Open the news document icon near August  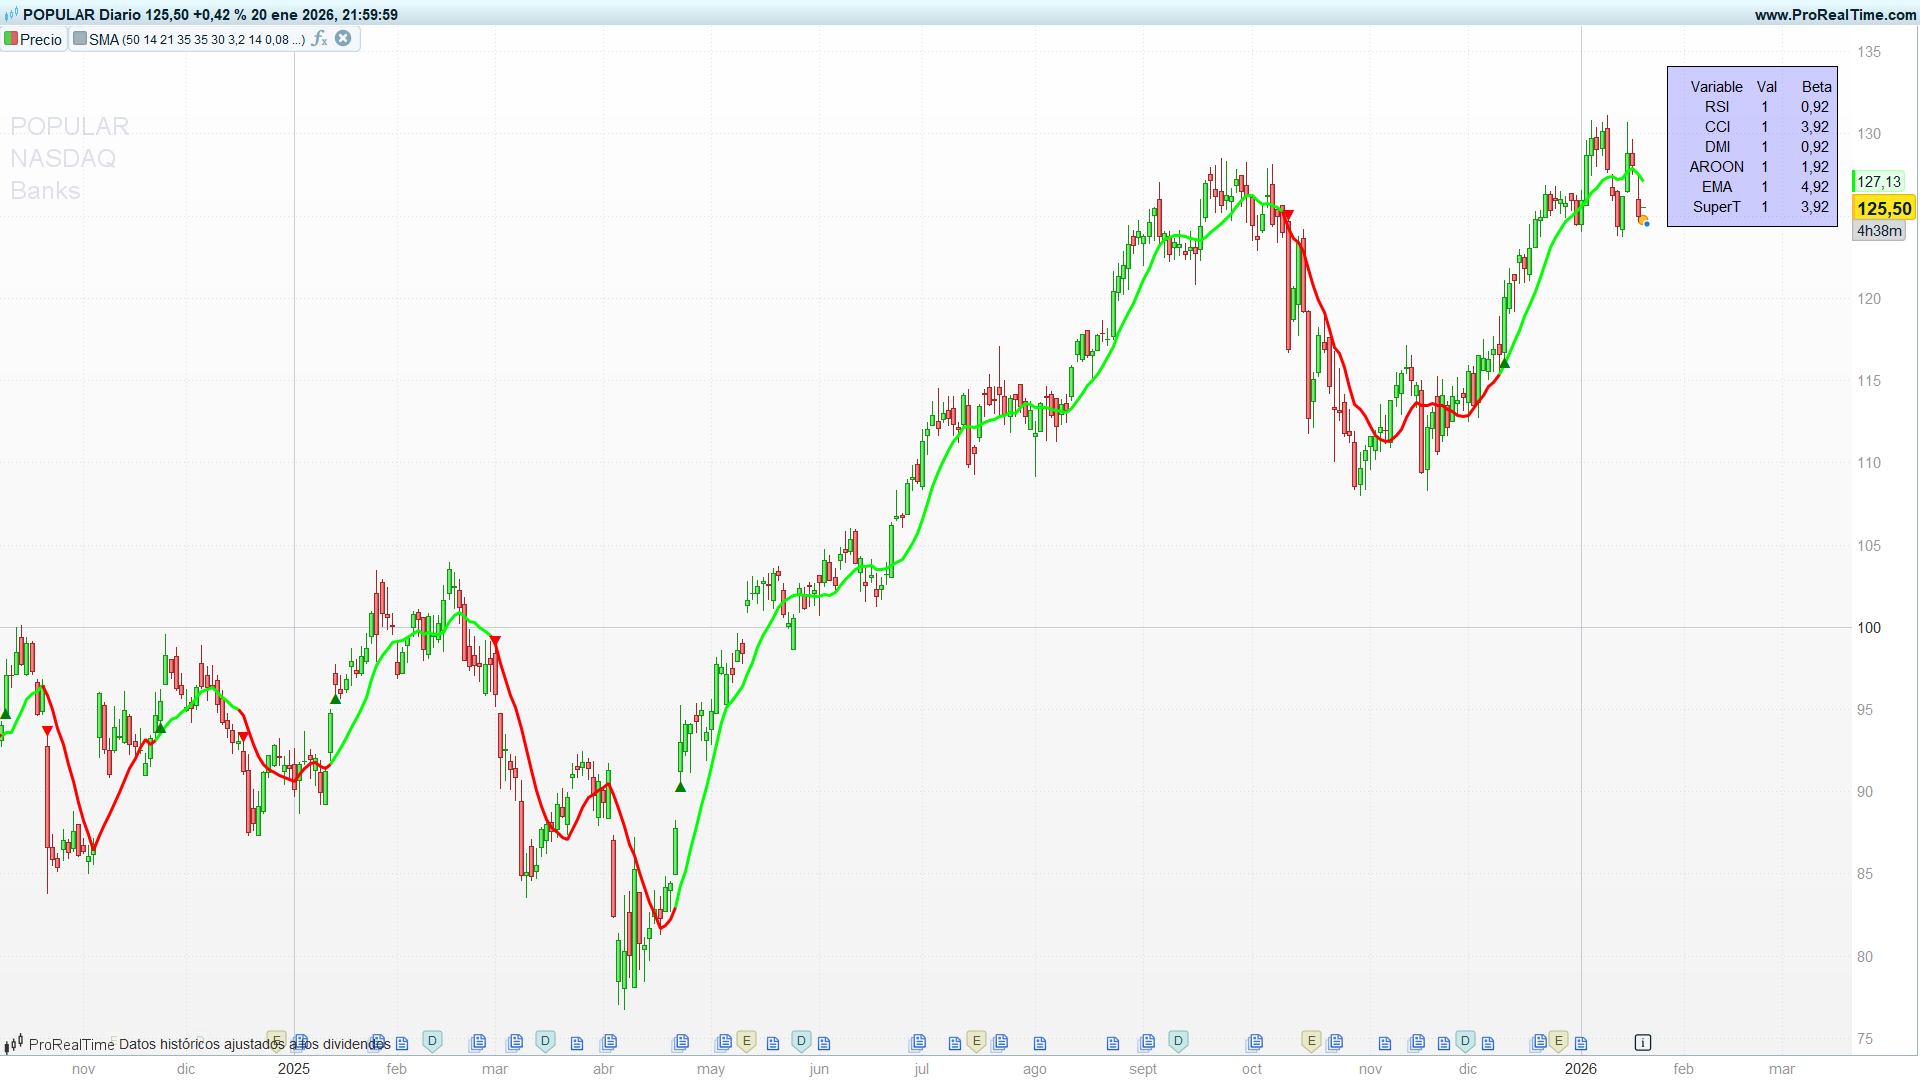pos(1039,1043)
